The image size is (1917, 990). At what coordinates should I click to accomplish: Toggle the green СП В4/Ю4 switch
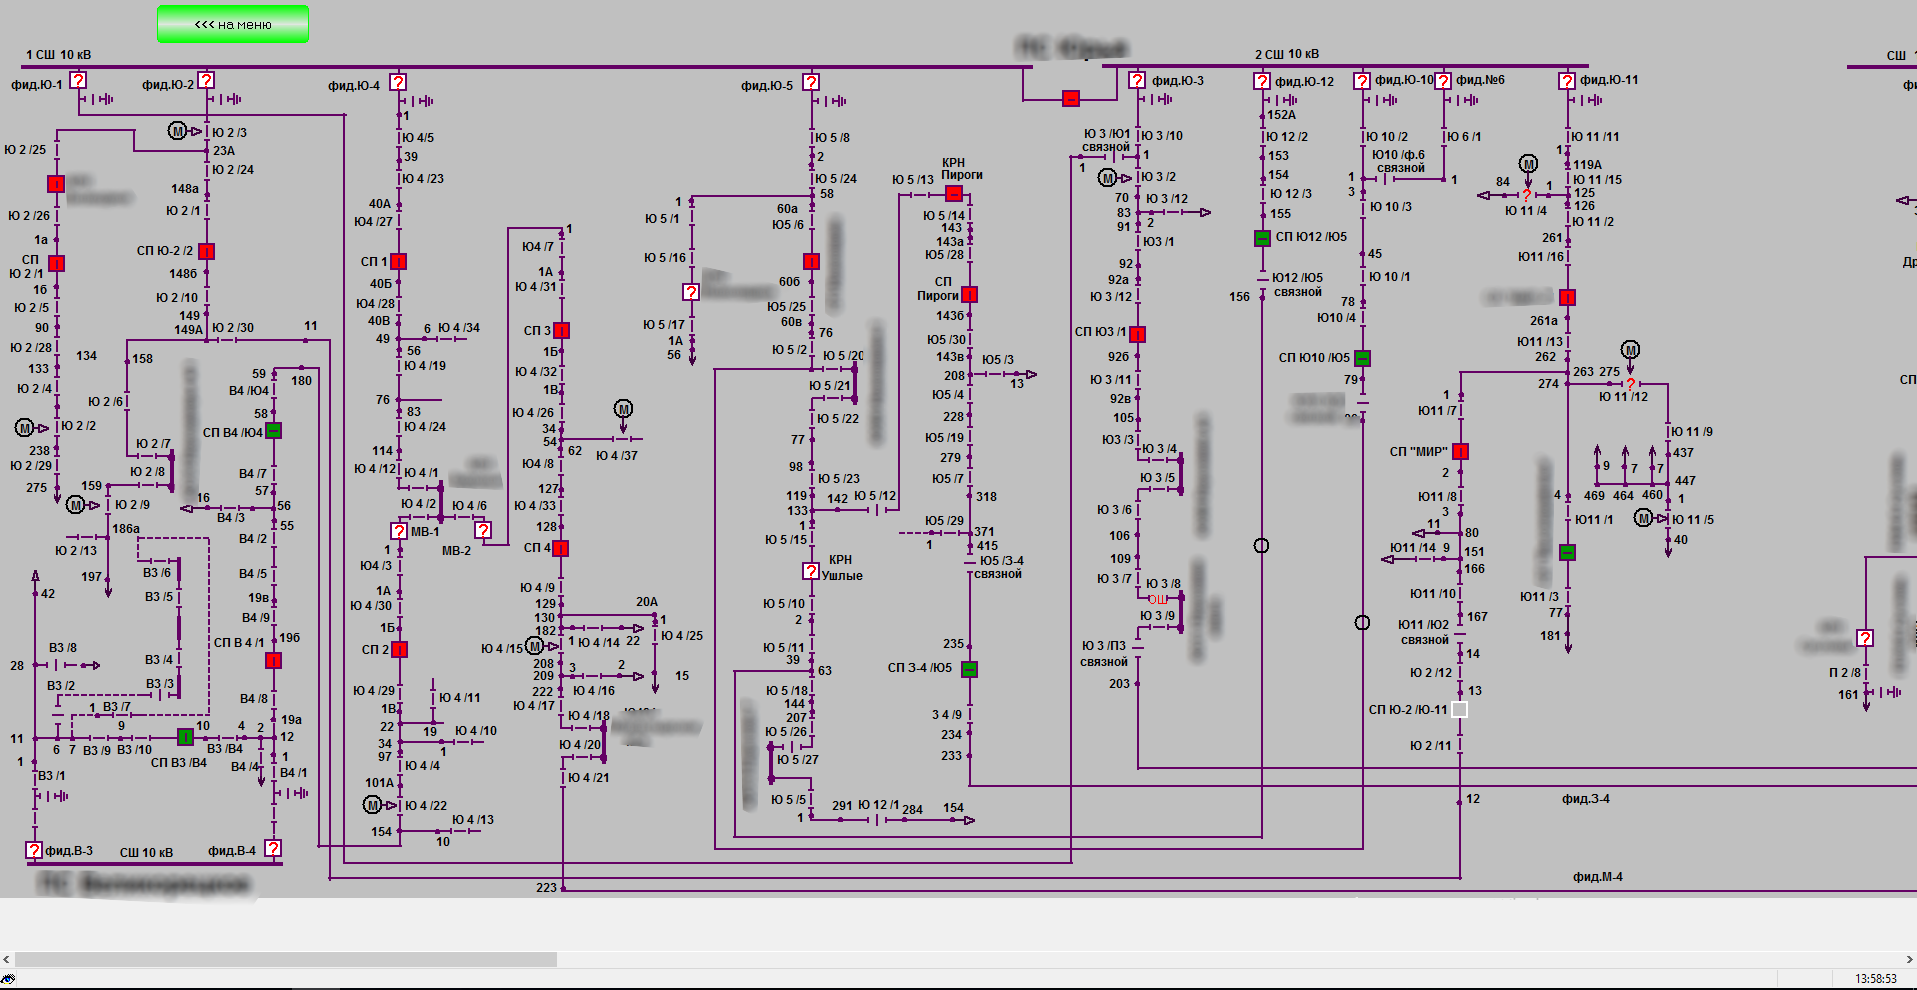point(273,431)
